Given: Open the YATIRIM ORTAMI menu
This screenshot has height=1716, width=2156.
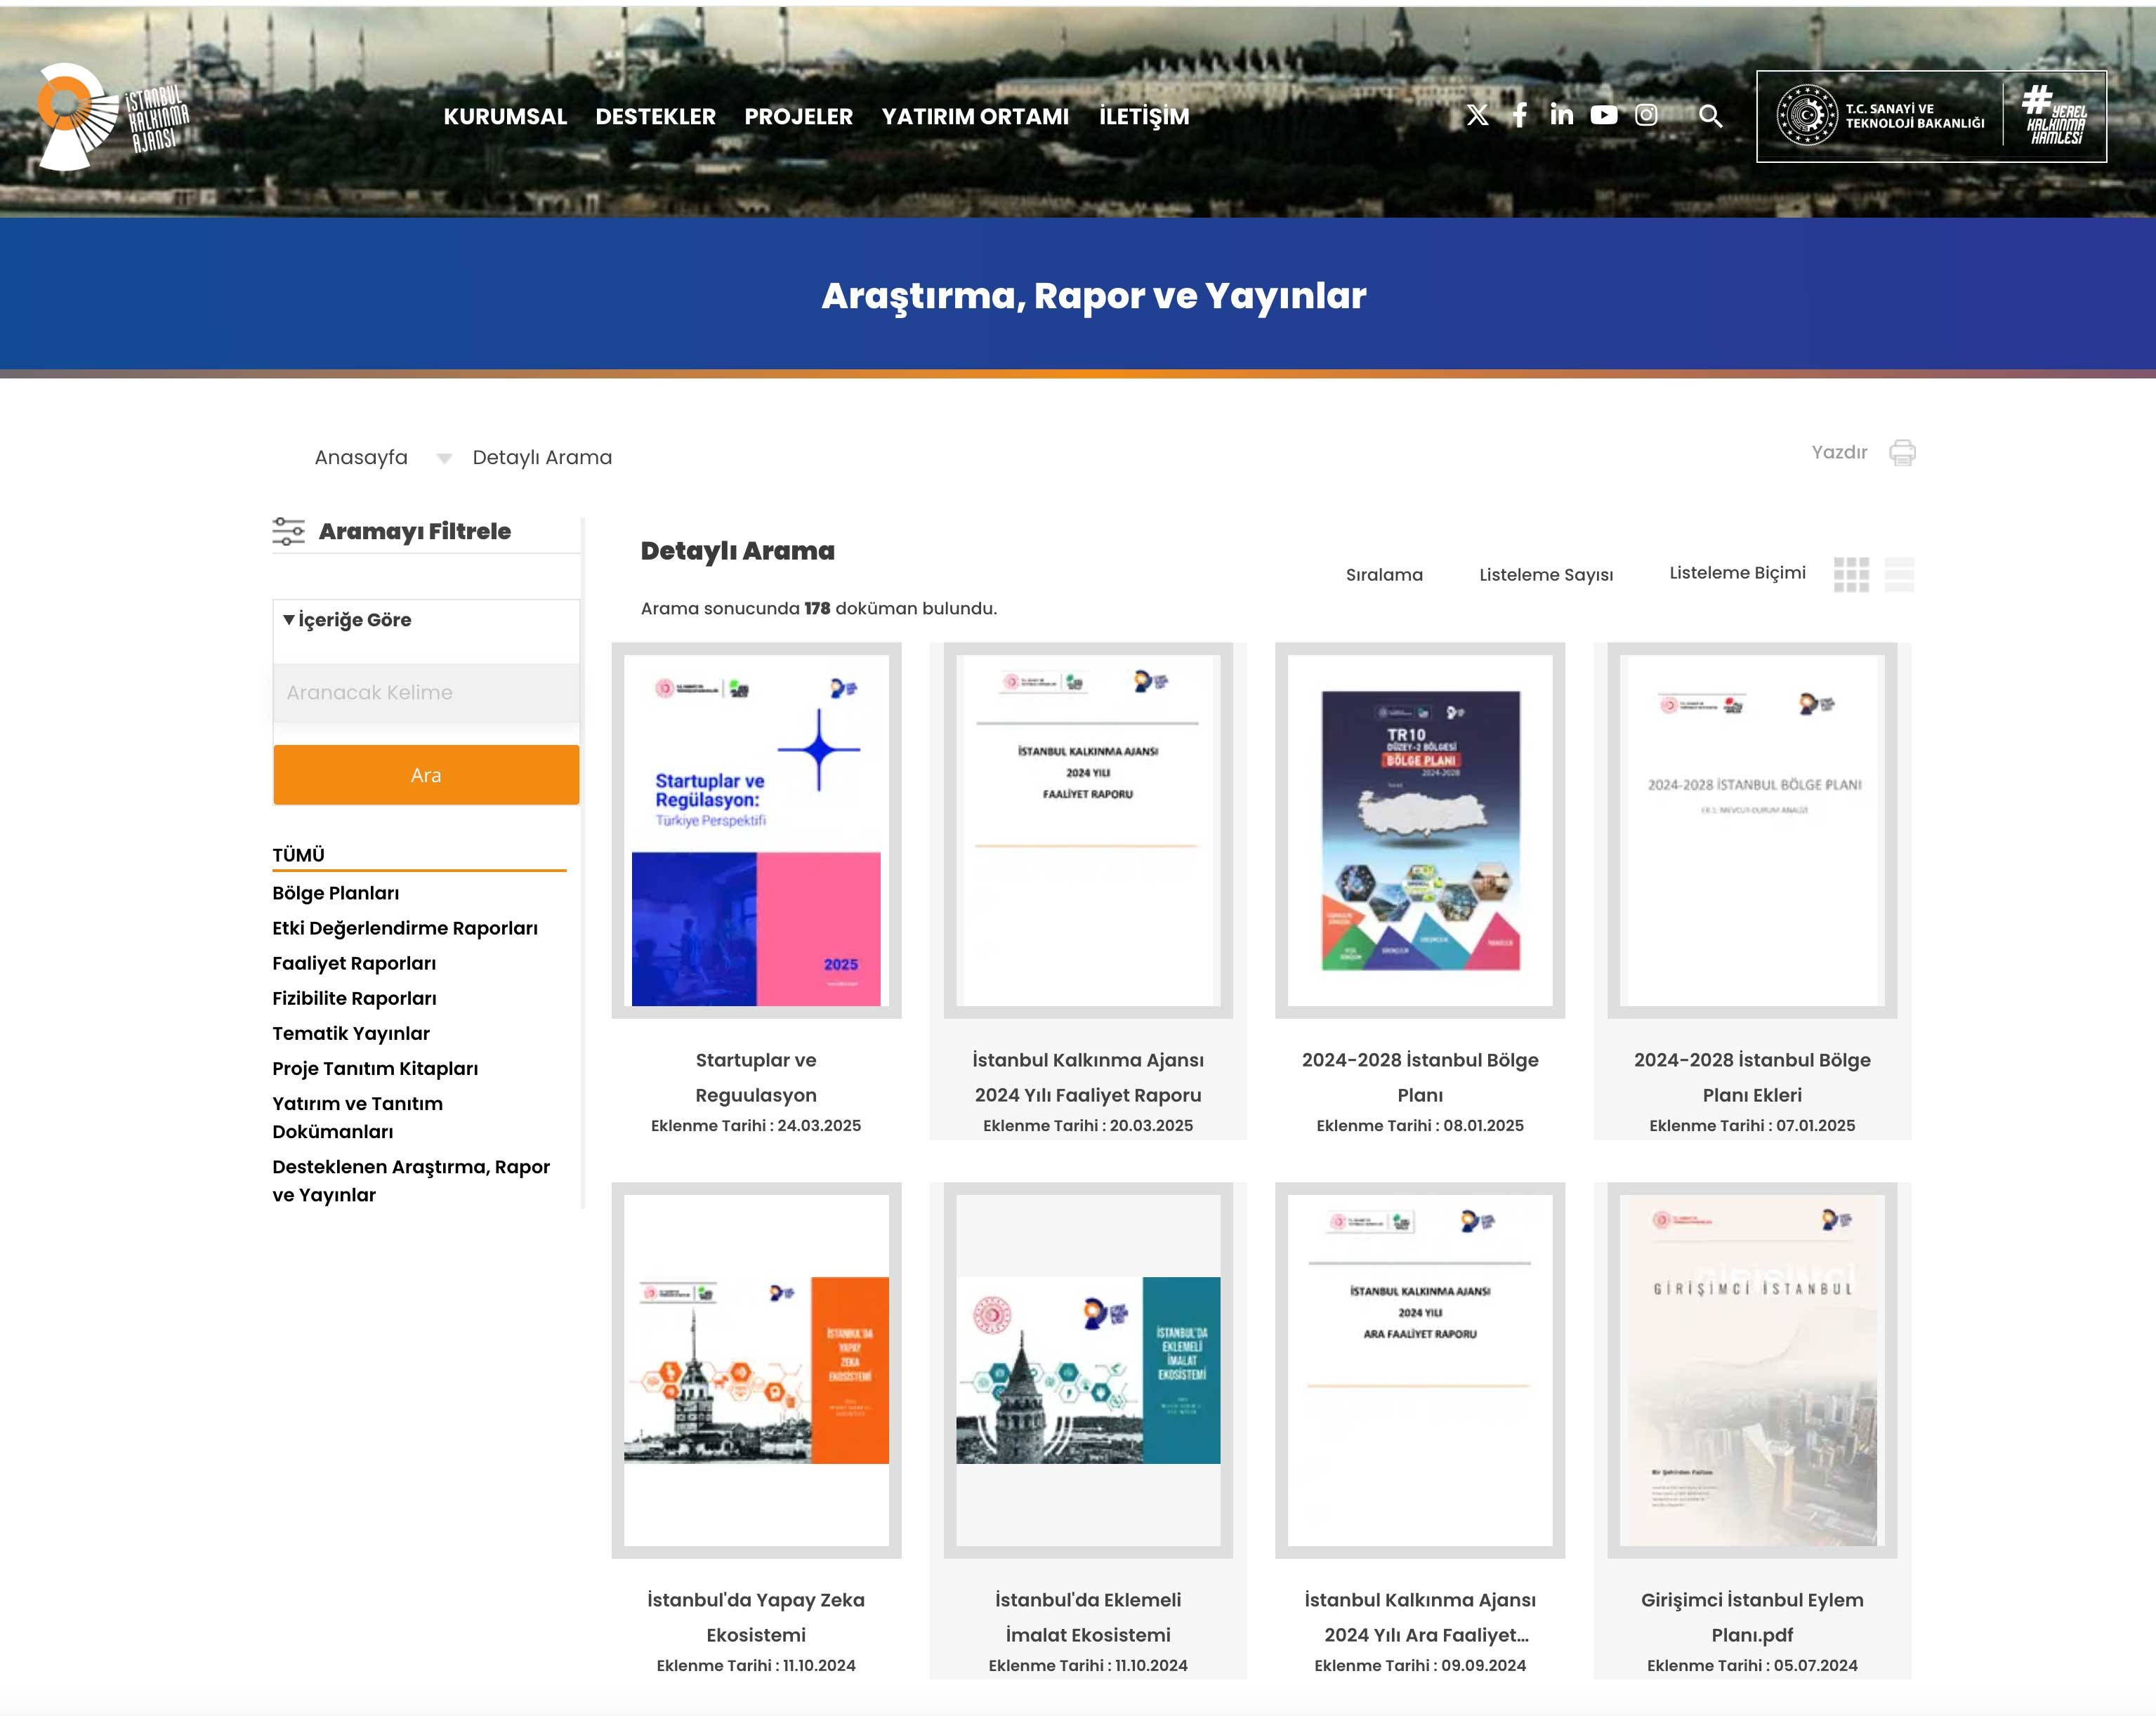Looking at the screenshot, I should tap(975, 117).
